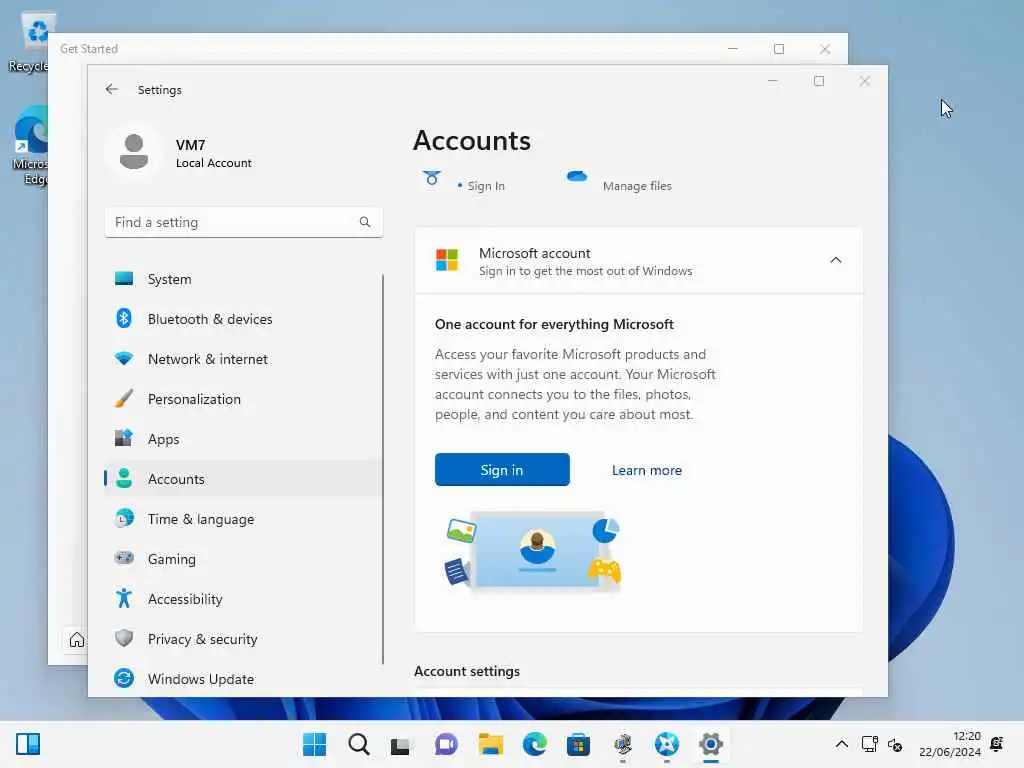
Task: Click the Network wifi icon in sidebar
Action: coord(123,359)
